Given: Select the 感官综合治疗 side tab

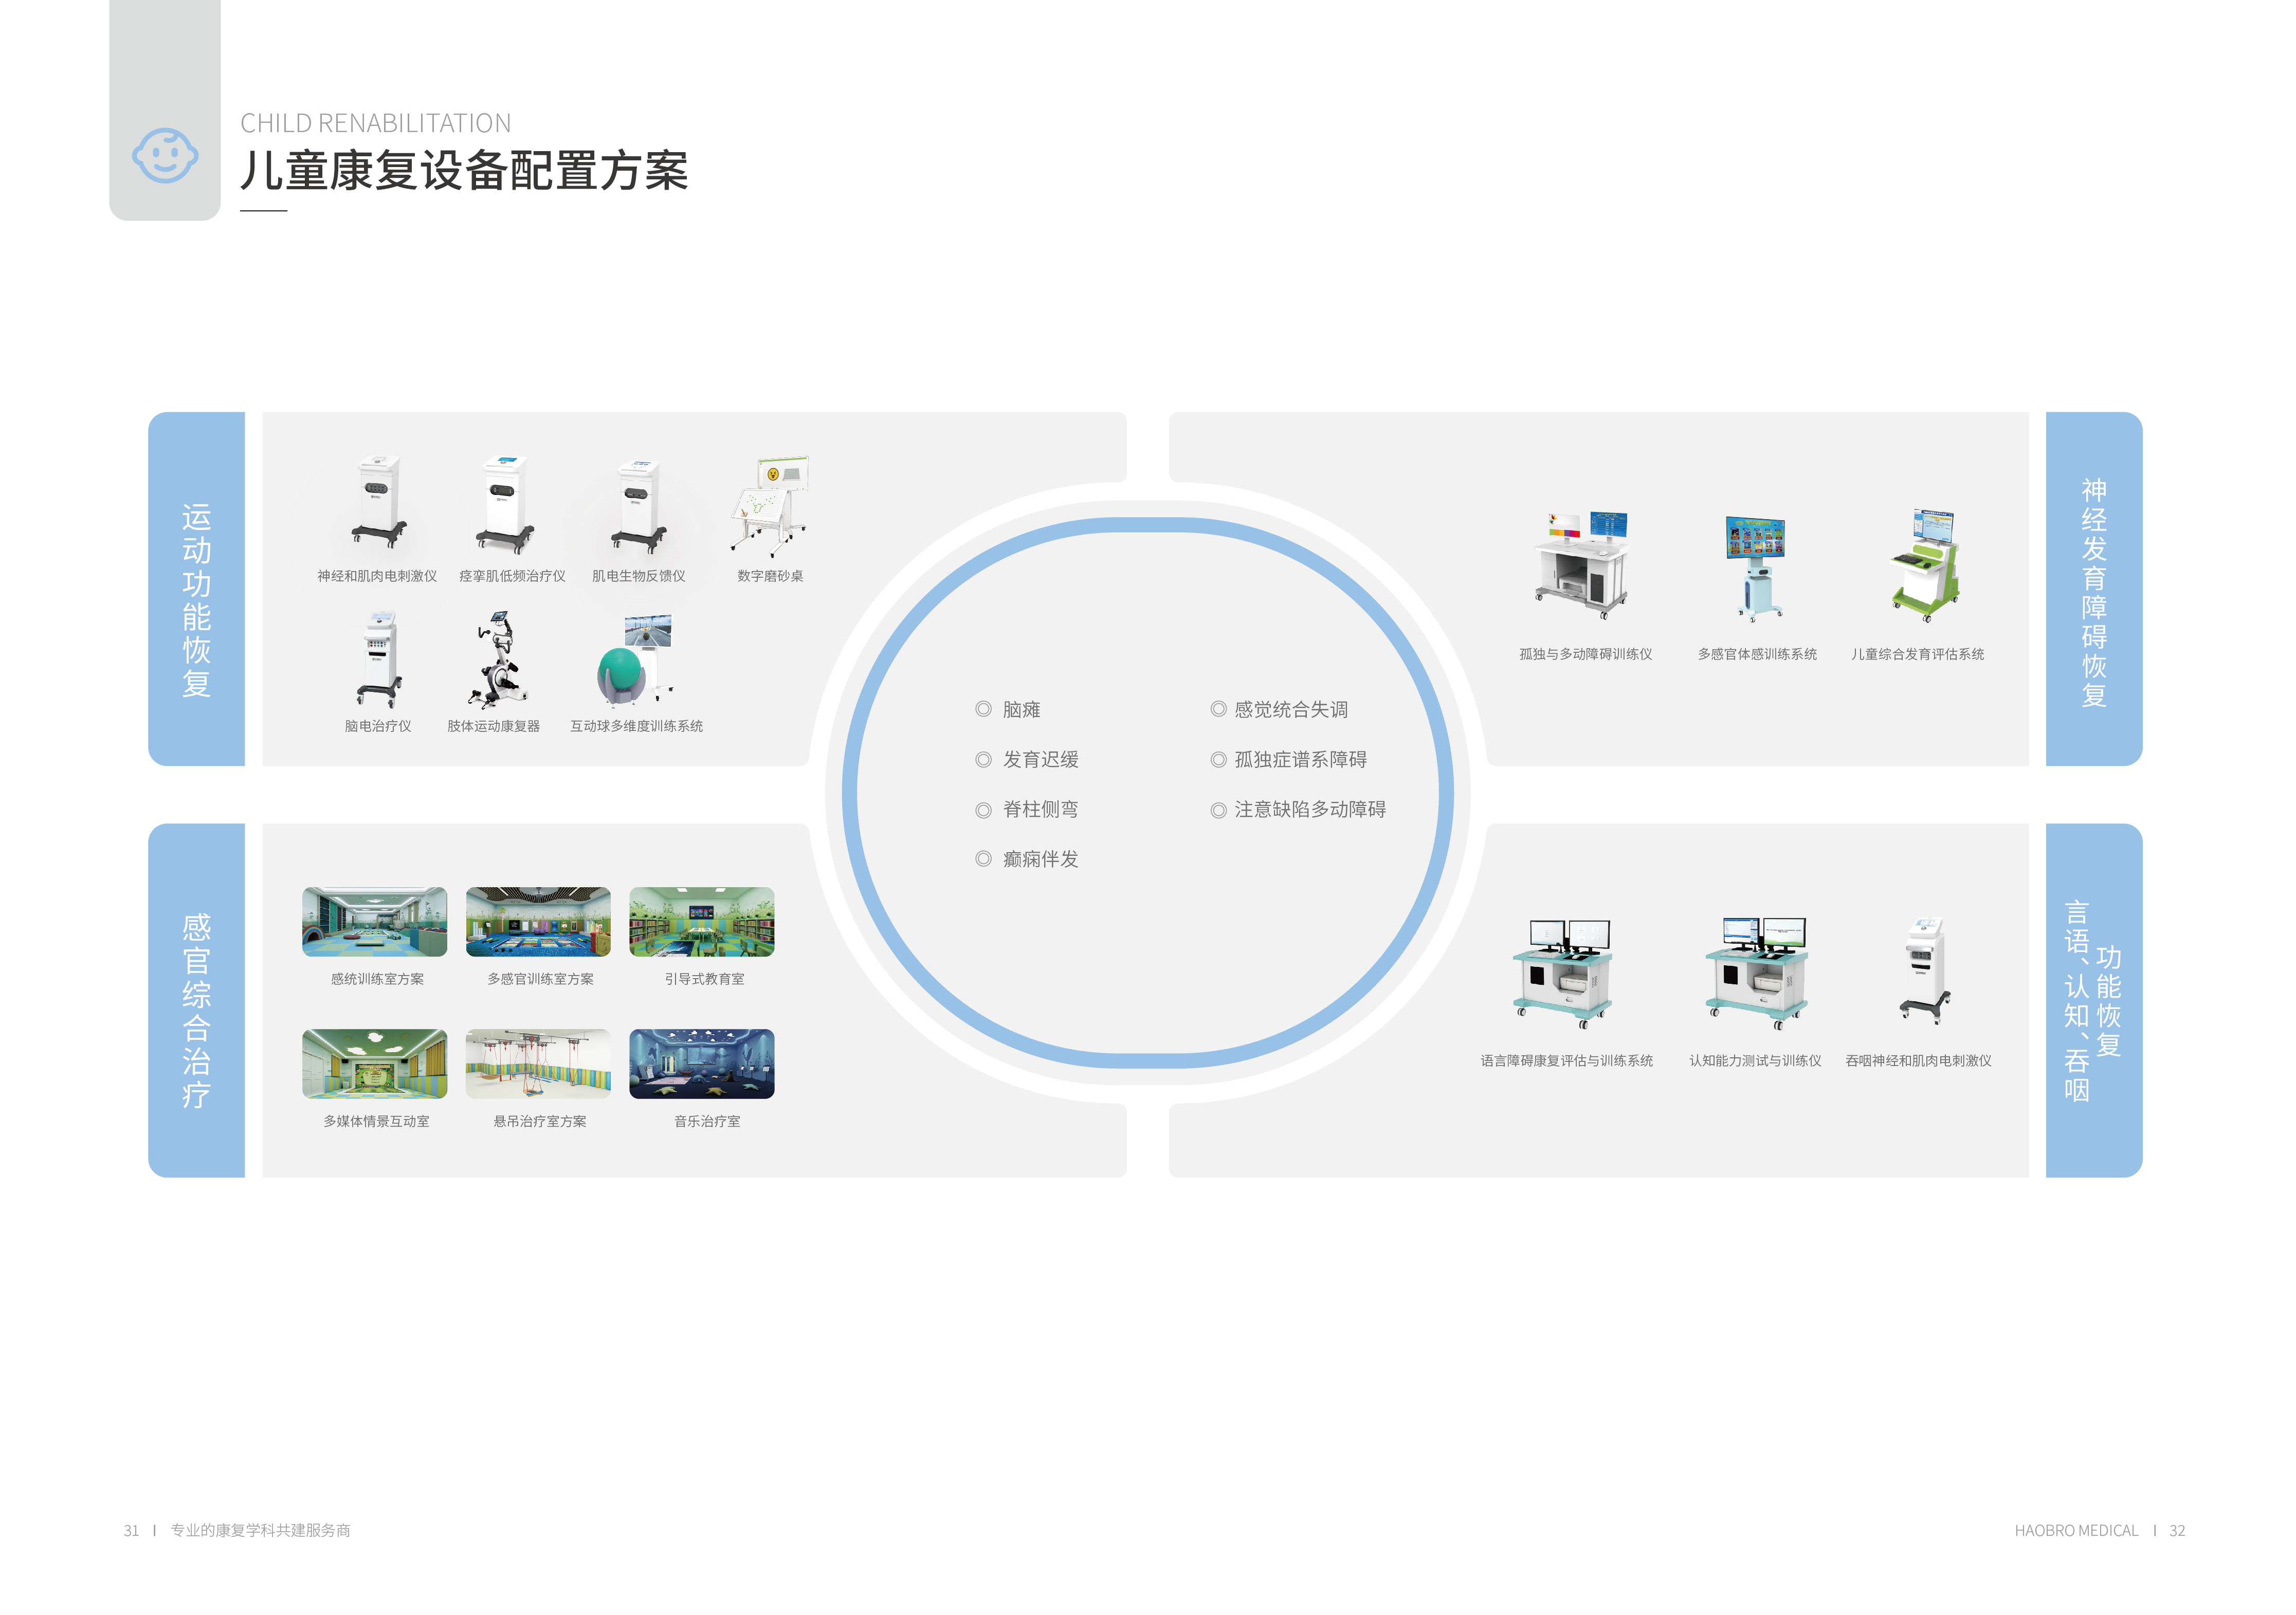Looking at the screenshot, I should coord(197,1000).
